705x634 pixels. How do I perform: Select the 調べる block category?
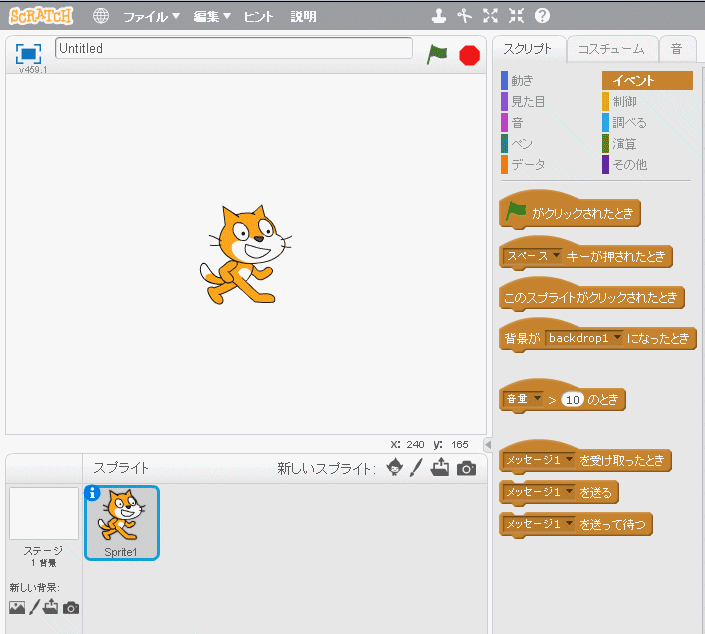[625, 123]
